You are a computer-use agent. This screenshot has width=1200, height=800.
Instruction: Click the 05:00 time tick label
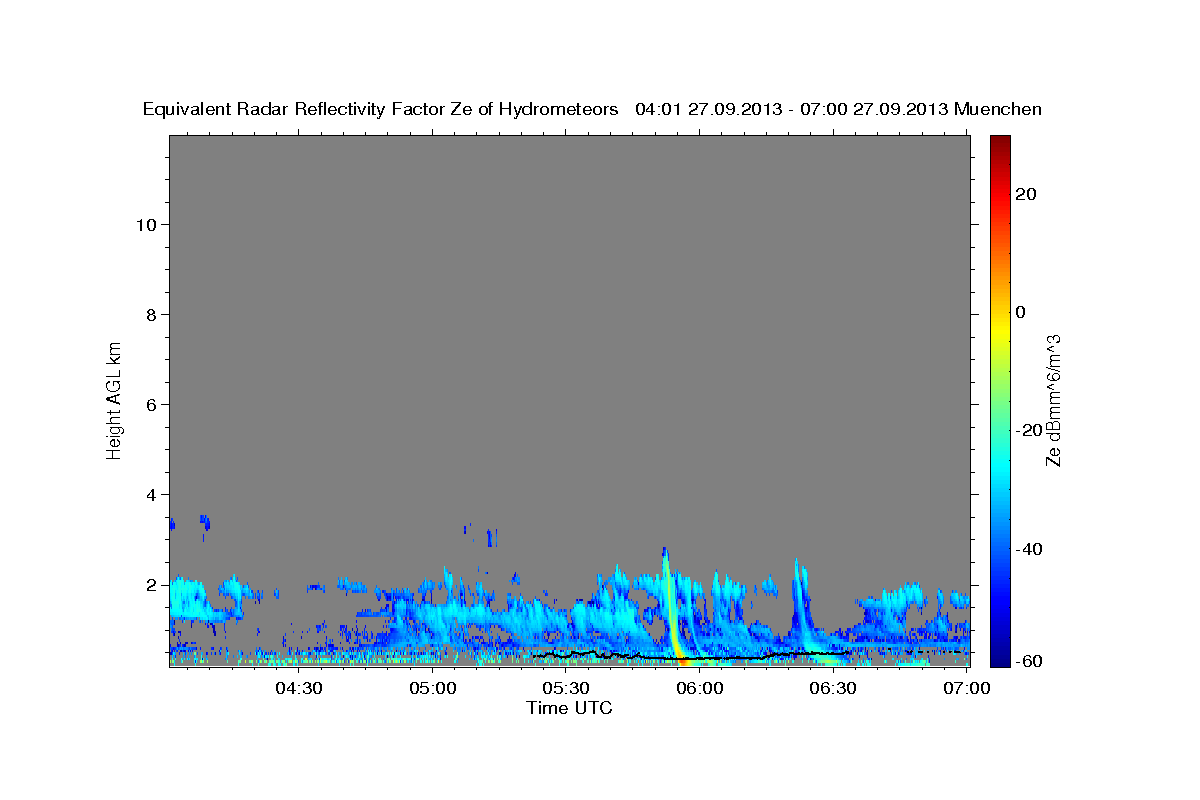[433, 688]
